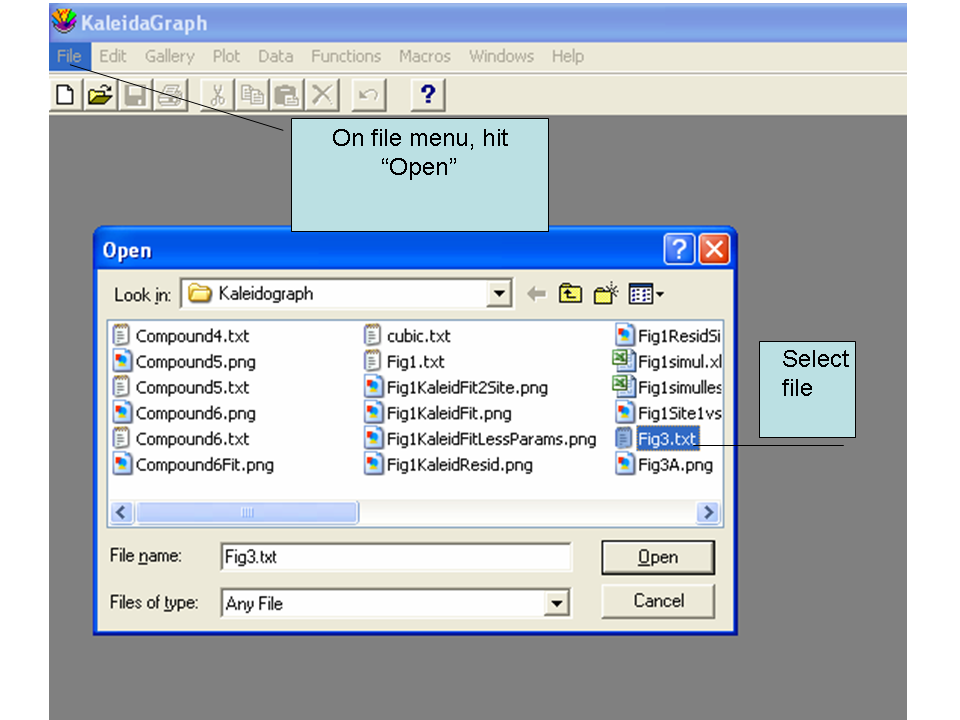Select Fig1KaleidFit.png file
960x720 pixels.
pos(438,413)
